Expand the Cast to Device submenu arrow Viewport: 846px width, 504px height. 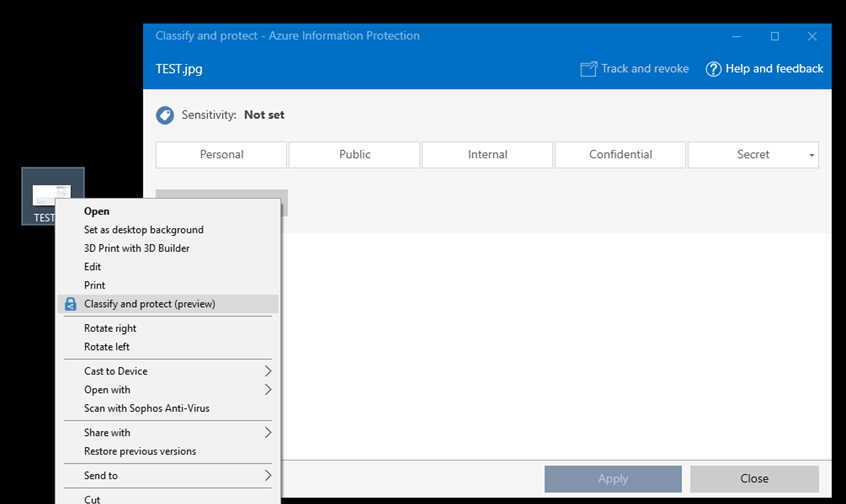click(268, 371)
